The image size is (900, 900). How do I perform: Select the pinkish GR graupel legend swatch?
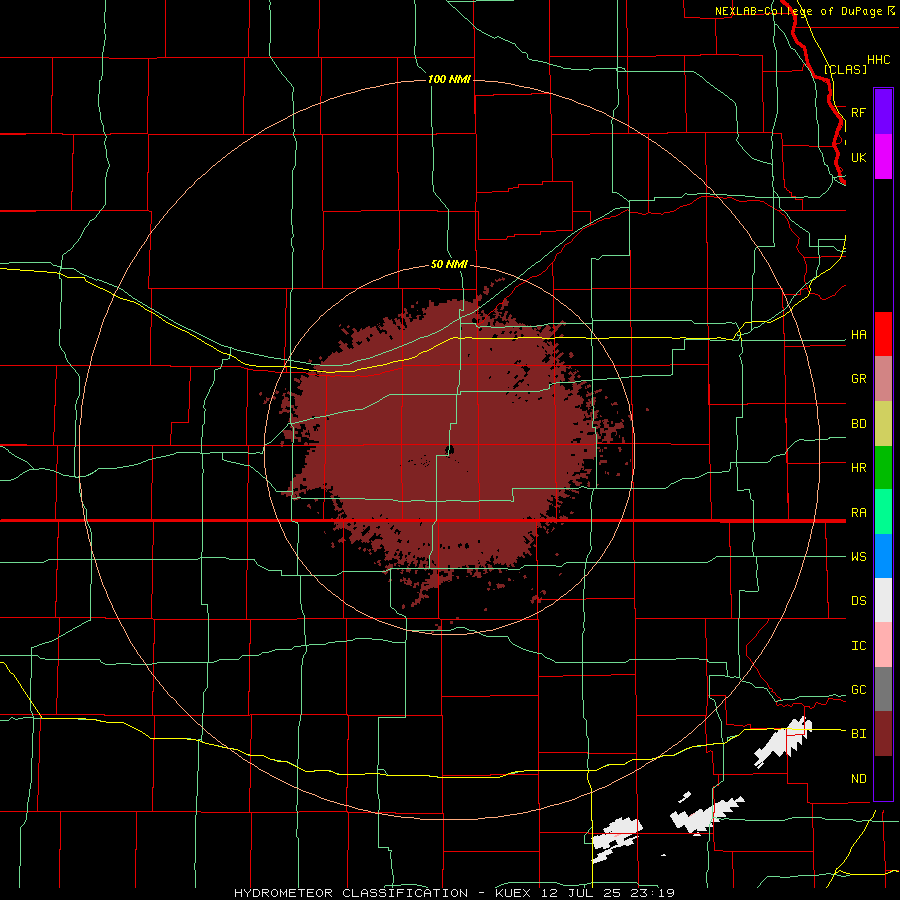(x=883, y=379)
